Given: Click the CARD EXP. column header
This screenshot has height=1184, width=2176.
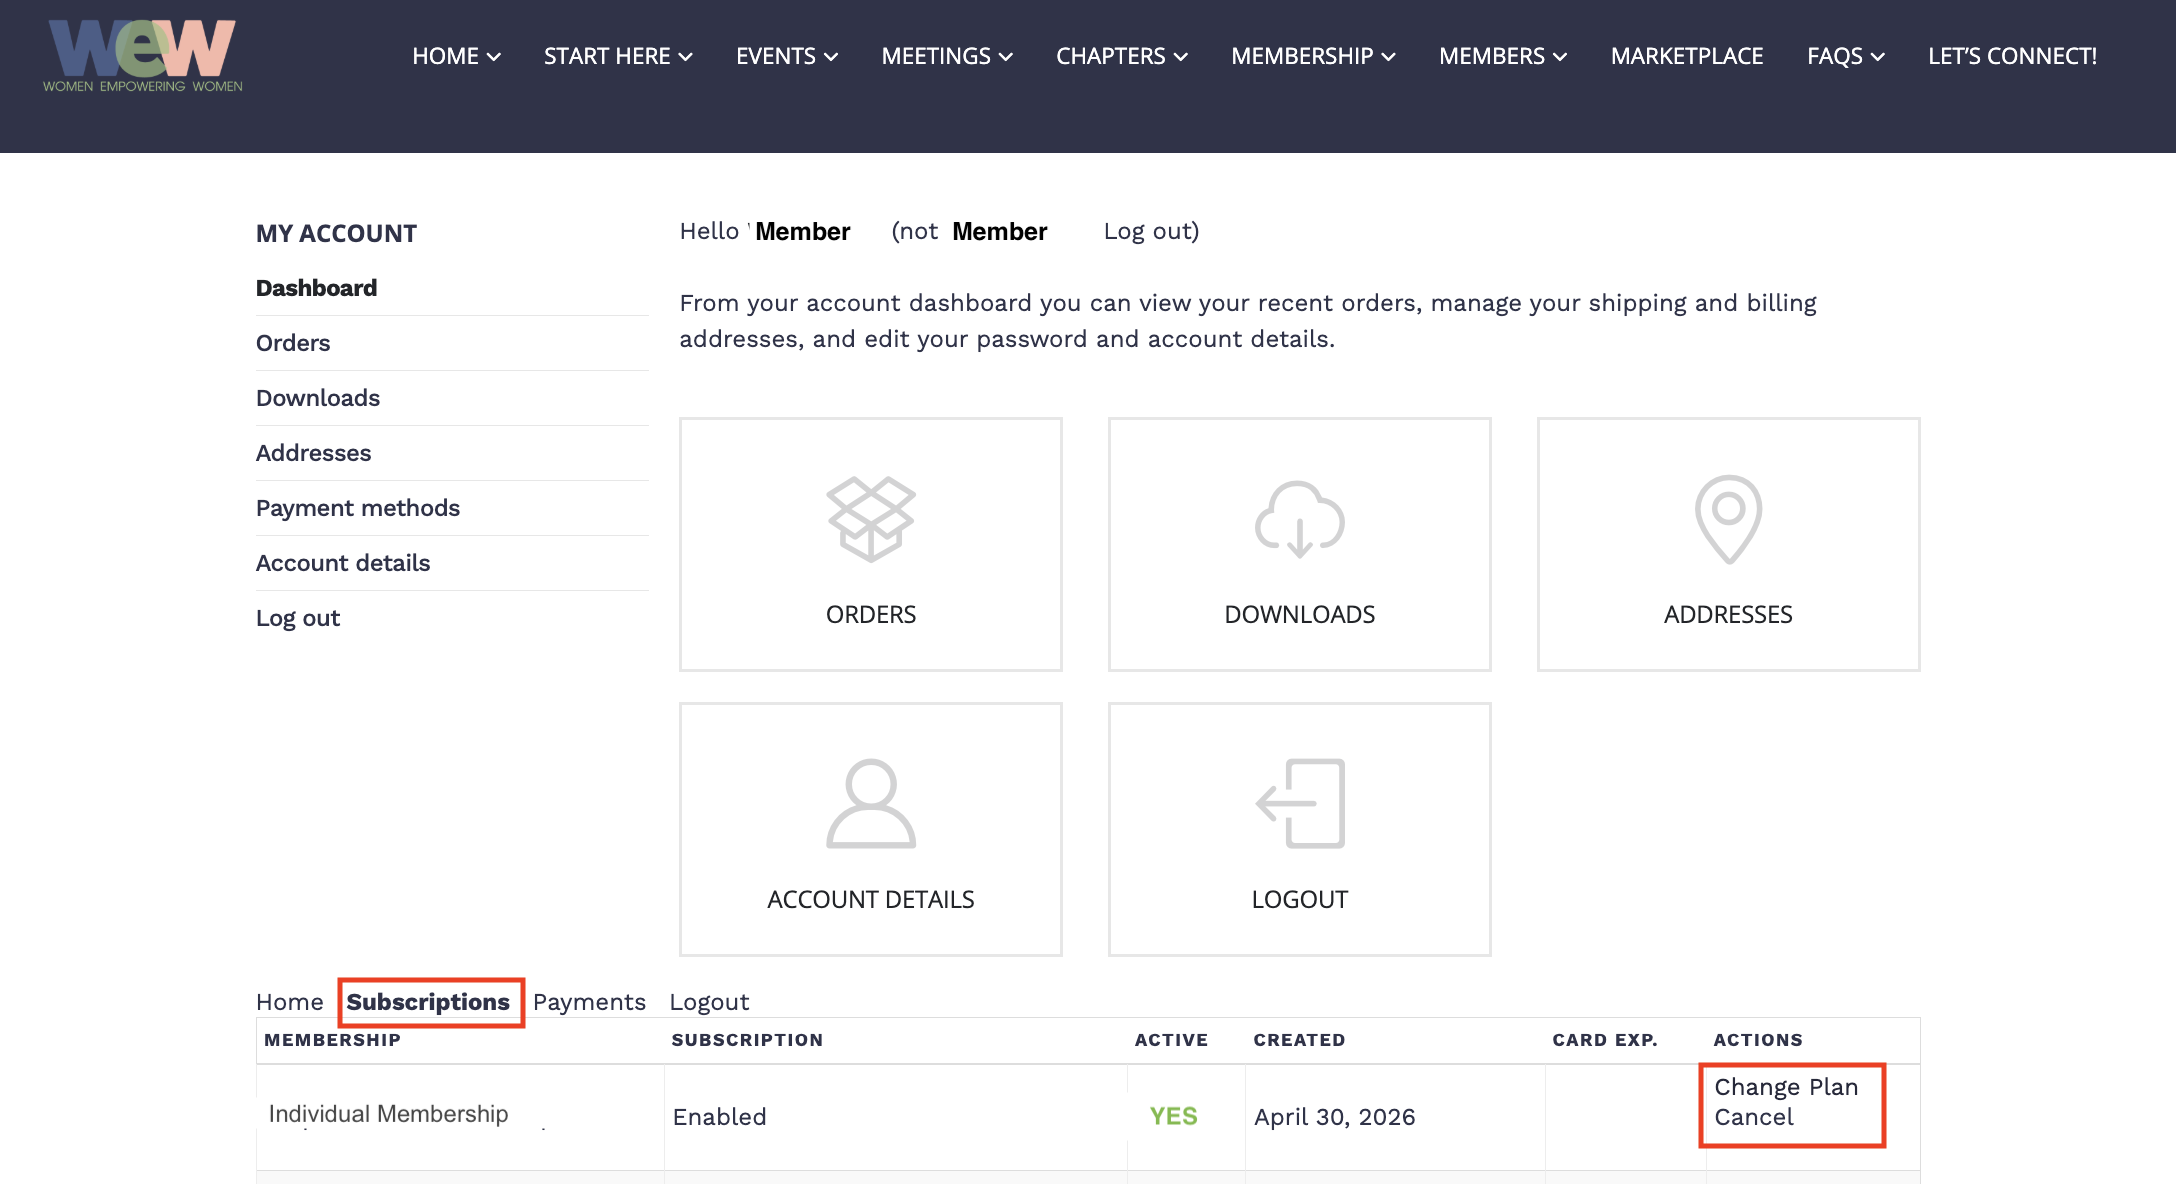Looking at the screenshot, I should [1605, 1040].
